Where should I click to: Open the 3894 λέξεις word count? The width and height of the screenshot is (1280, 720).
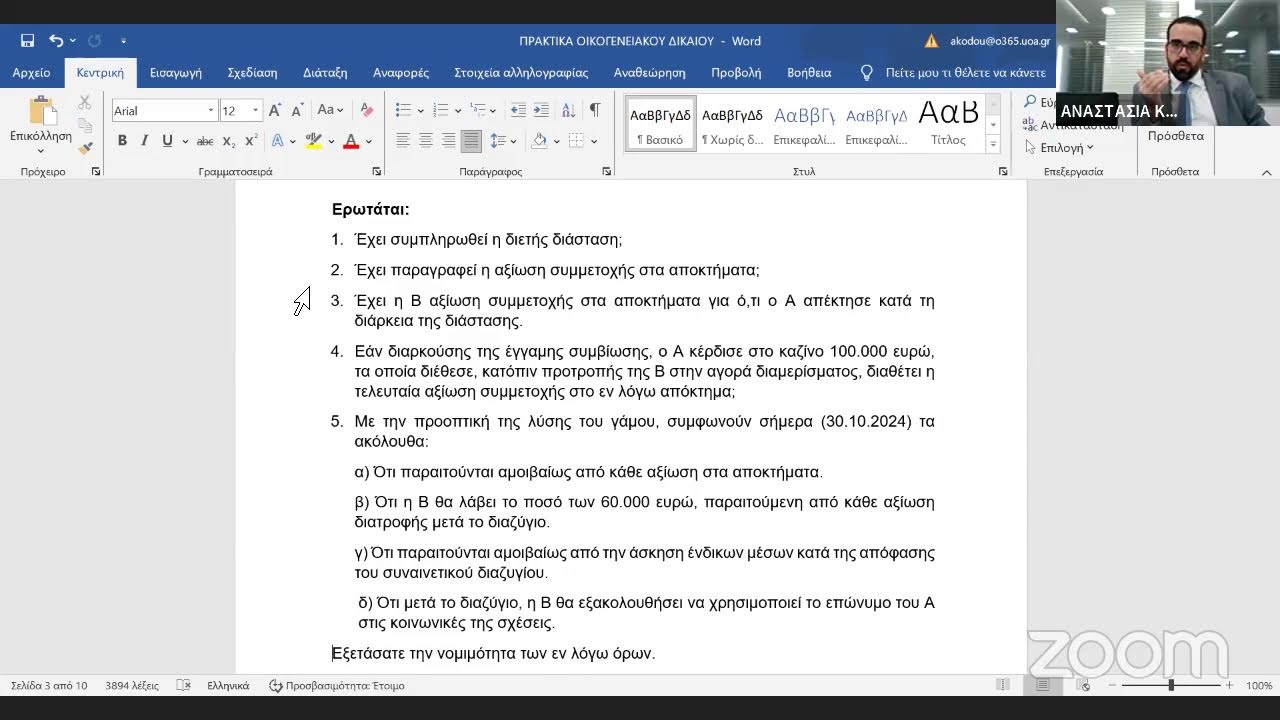[132, 686]
